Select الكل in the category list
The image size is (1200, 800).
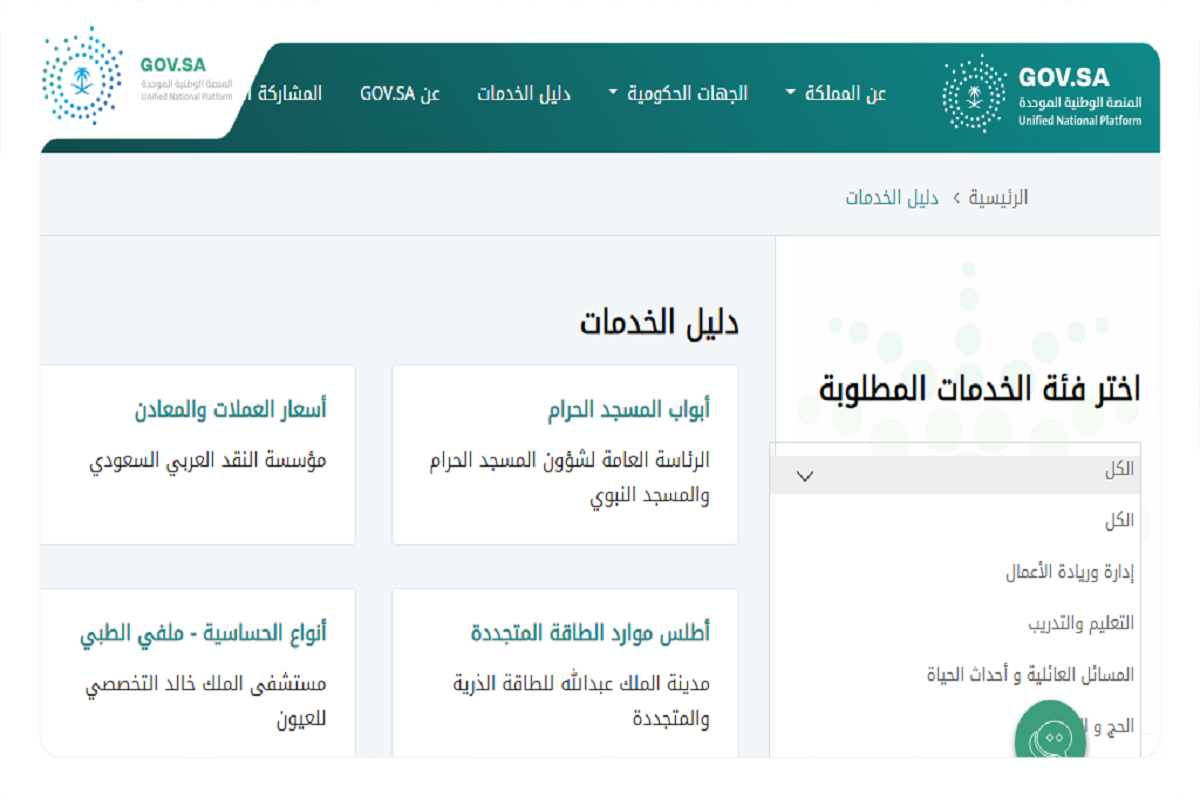click(1120, 520)
